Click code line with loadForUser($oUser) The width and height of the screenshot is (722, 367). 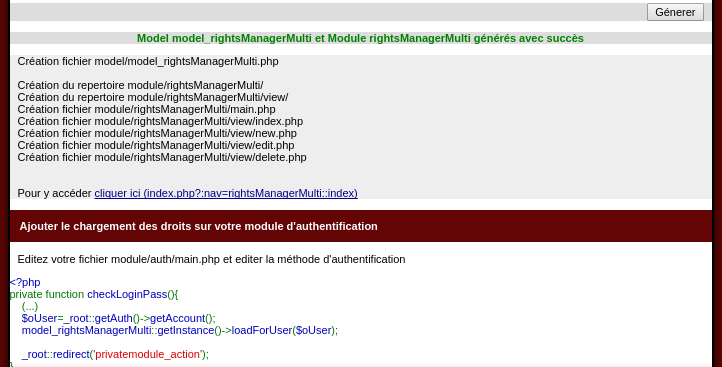click(x=180, y=330)
